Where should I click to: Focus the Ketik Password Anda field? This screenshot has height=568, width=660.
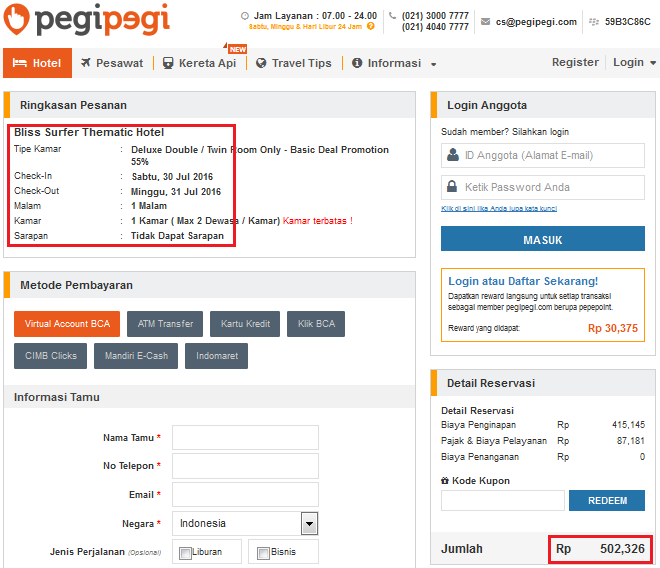[x=543, y=187]
